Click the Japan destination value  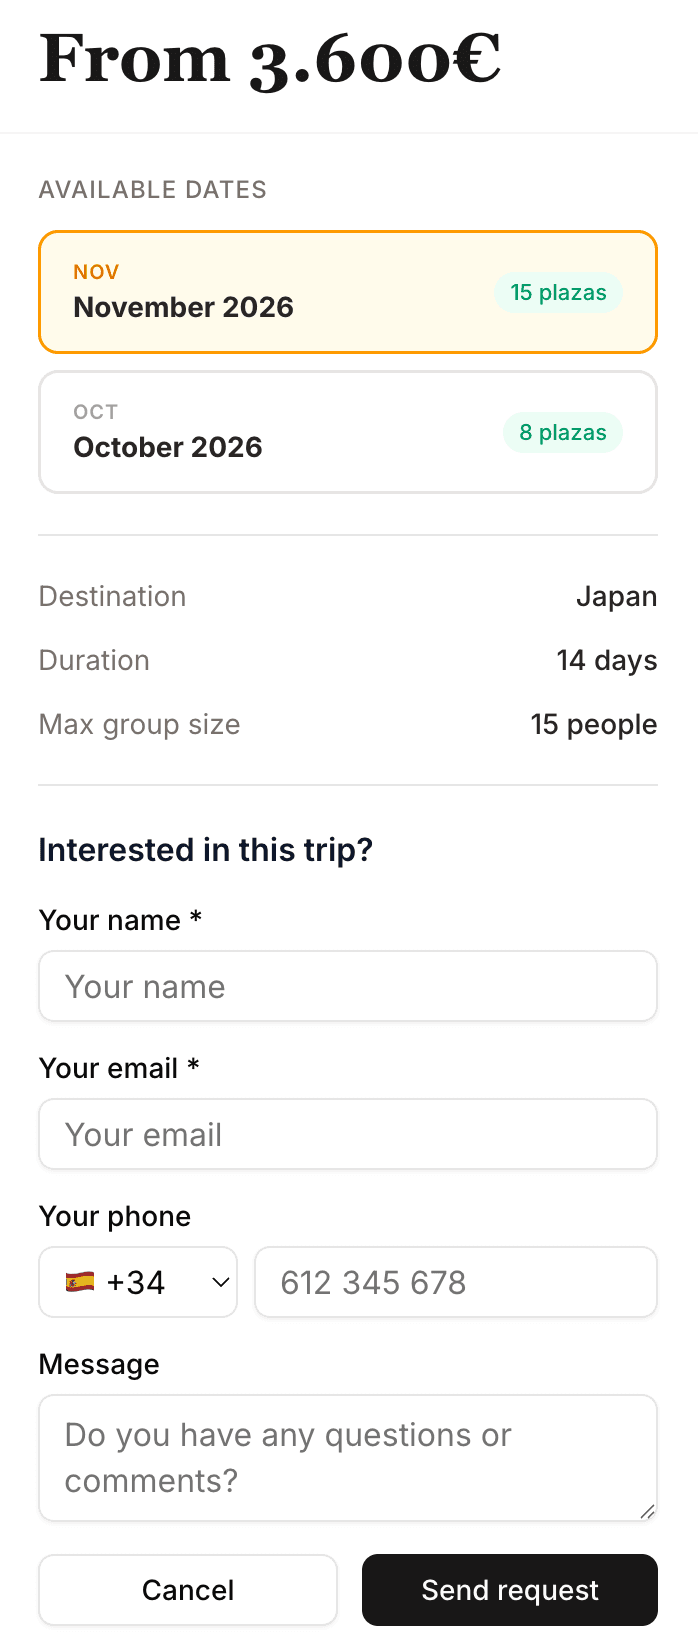tap(617, 596)
